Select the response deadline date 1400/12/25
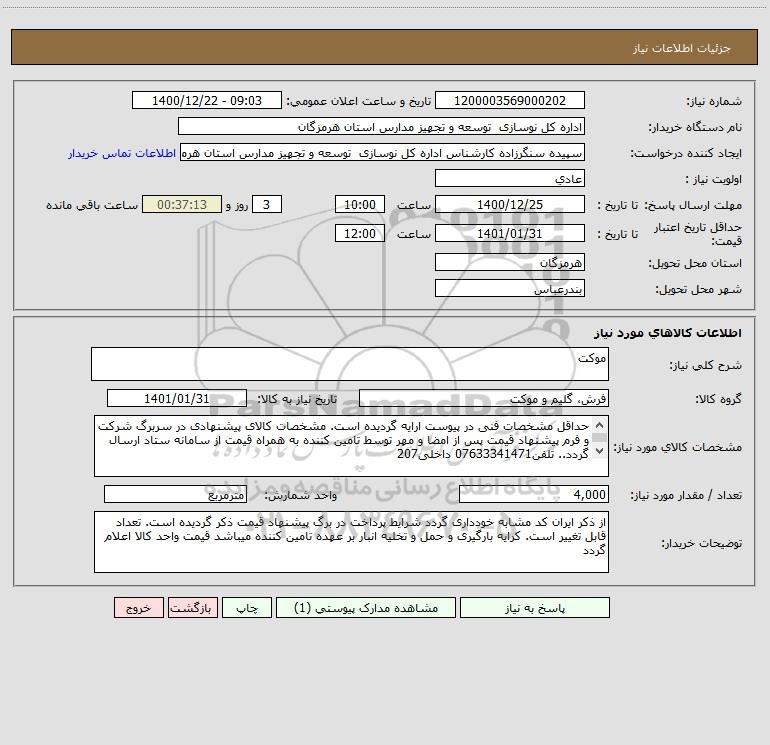Image resolution: width=770 pixels, height=745 pixels. tap(510, 205)
